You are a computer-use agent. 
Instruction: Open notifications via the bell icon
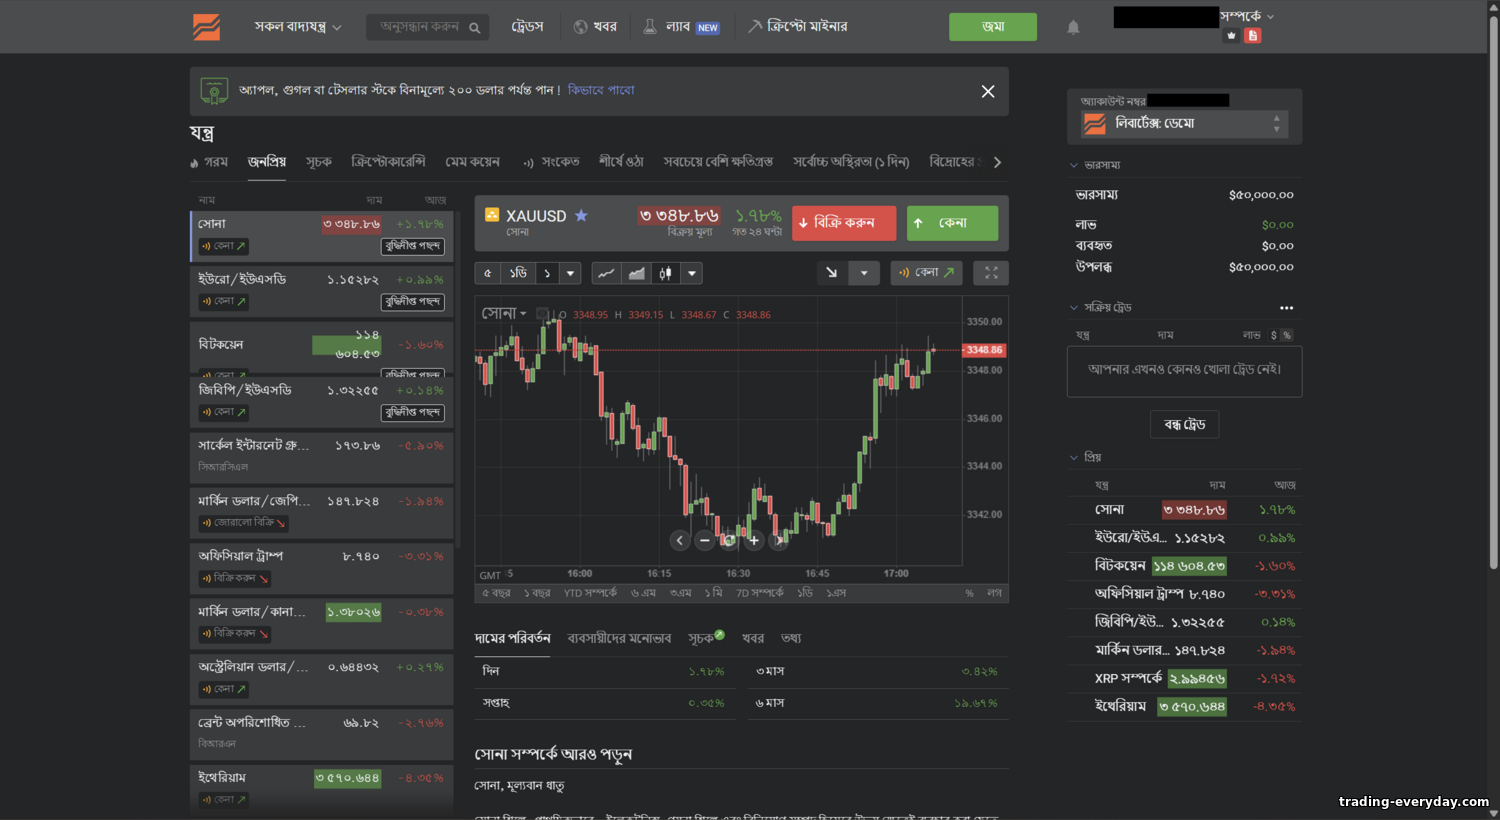click(x=1073, y=27)
